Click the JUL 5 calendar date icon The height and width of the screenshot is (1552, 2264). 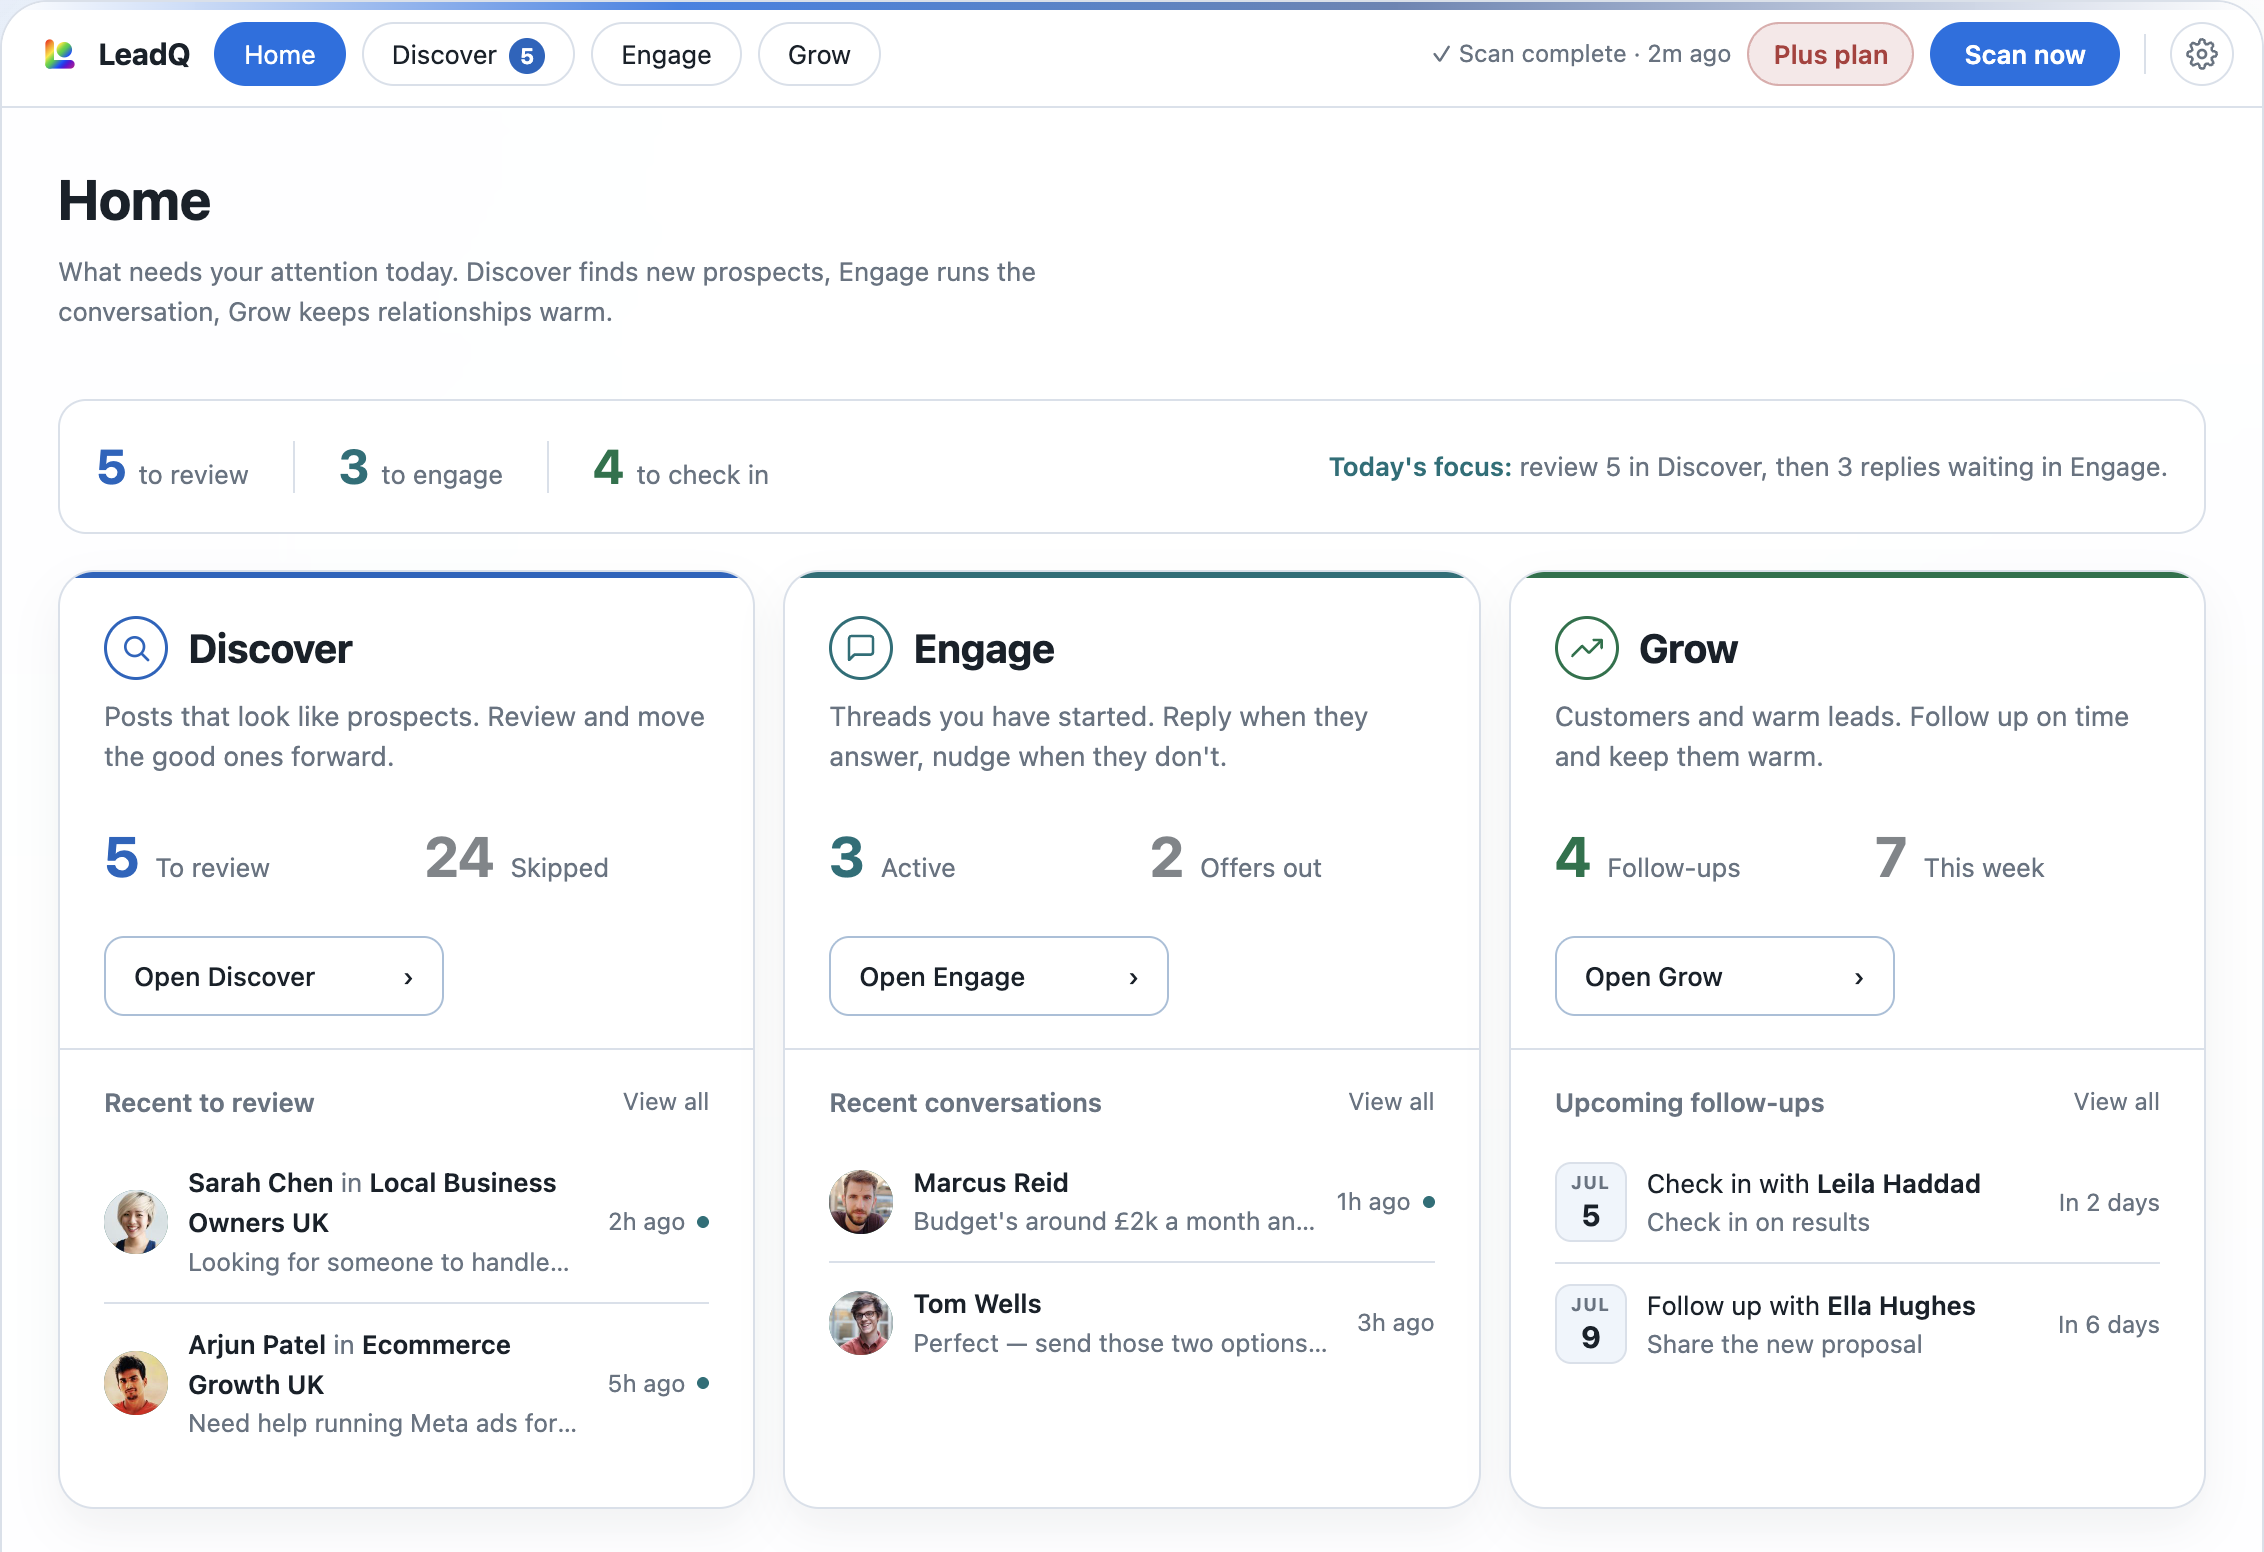click(1591, 1202)
